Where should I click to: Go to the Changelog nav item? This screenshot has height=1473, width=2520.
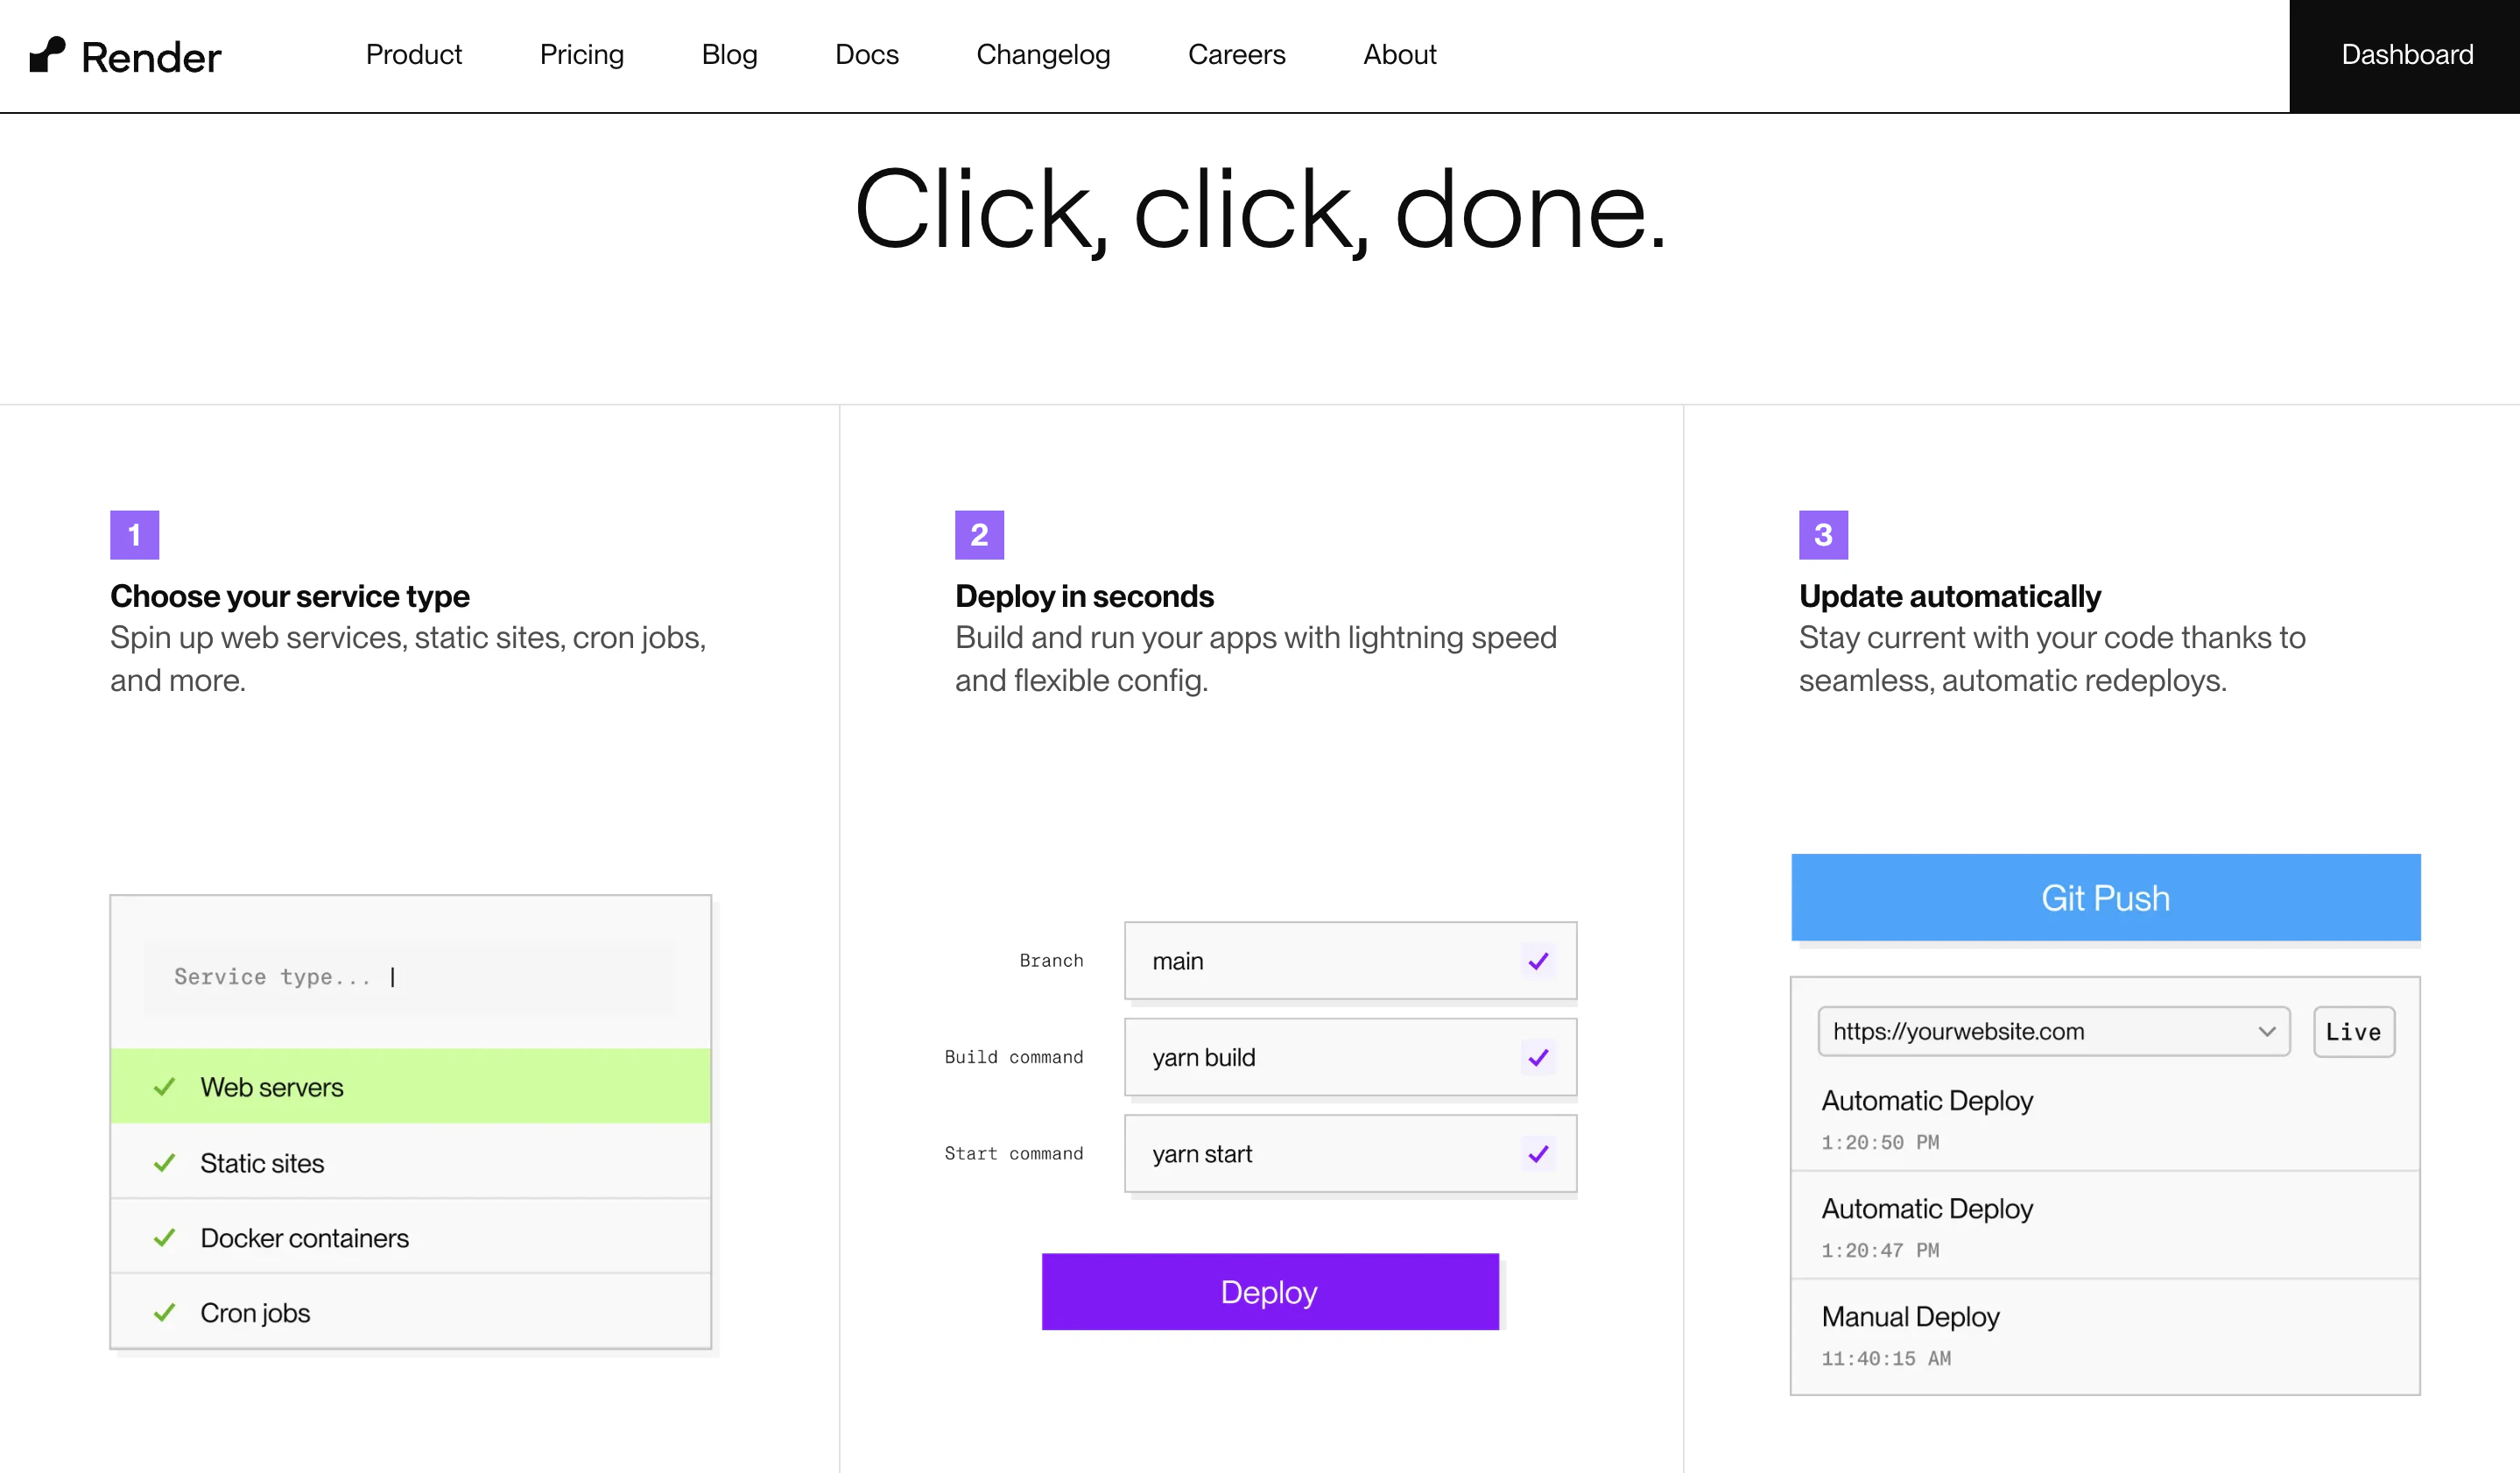[x=1042, y=55]
